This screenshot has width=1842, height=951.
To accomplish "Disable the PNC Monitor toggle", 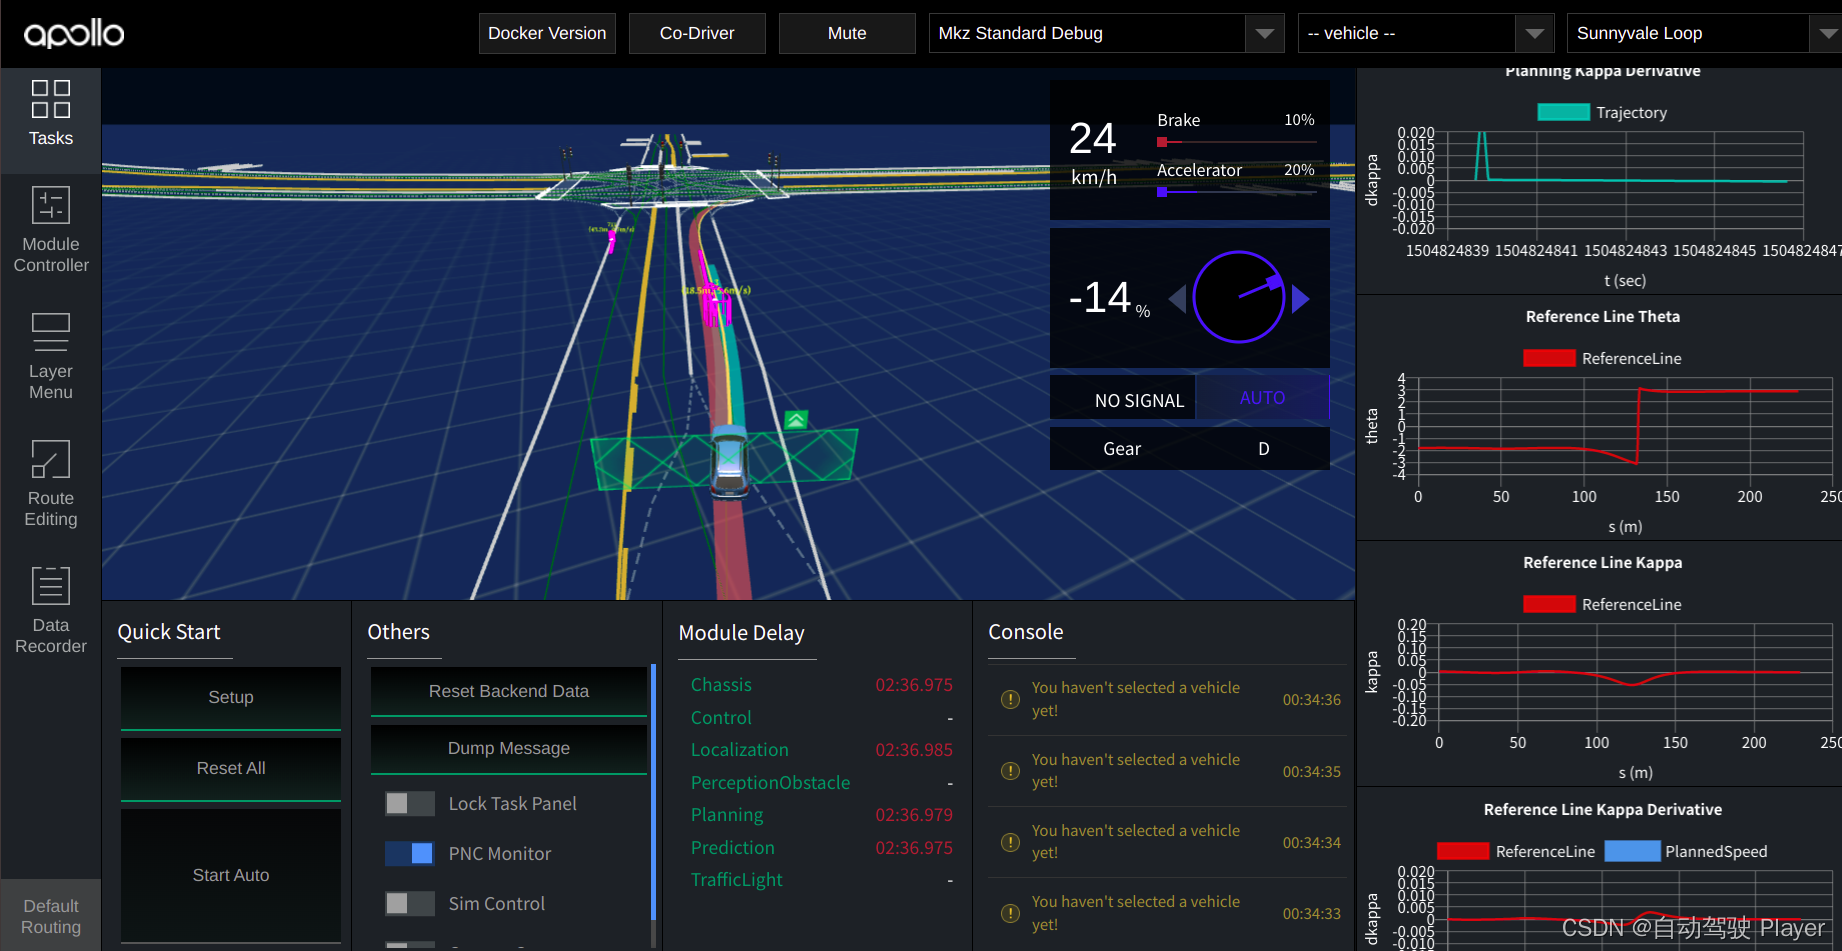I will pyautogui.click(x=409, y=853).
